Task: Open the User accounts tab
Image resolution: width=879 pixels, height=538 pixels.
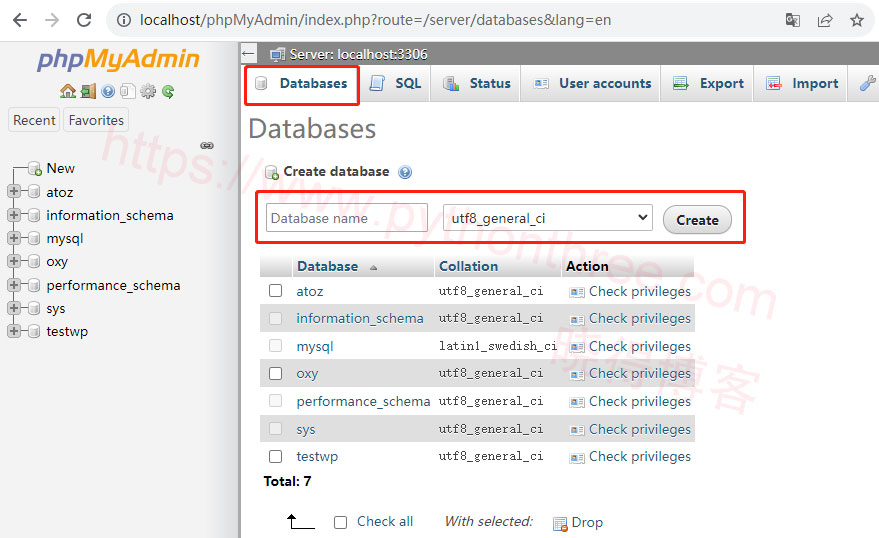Action: (x=591, y=84)
